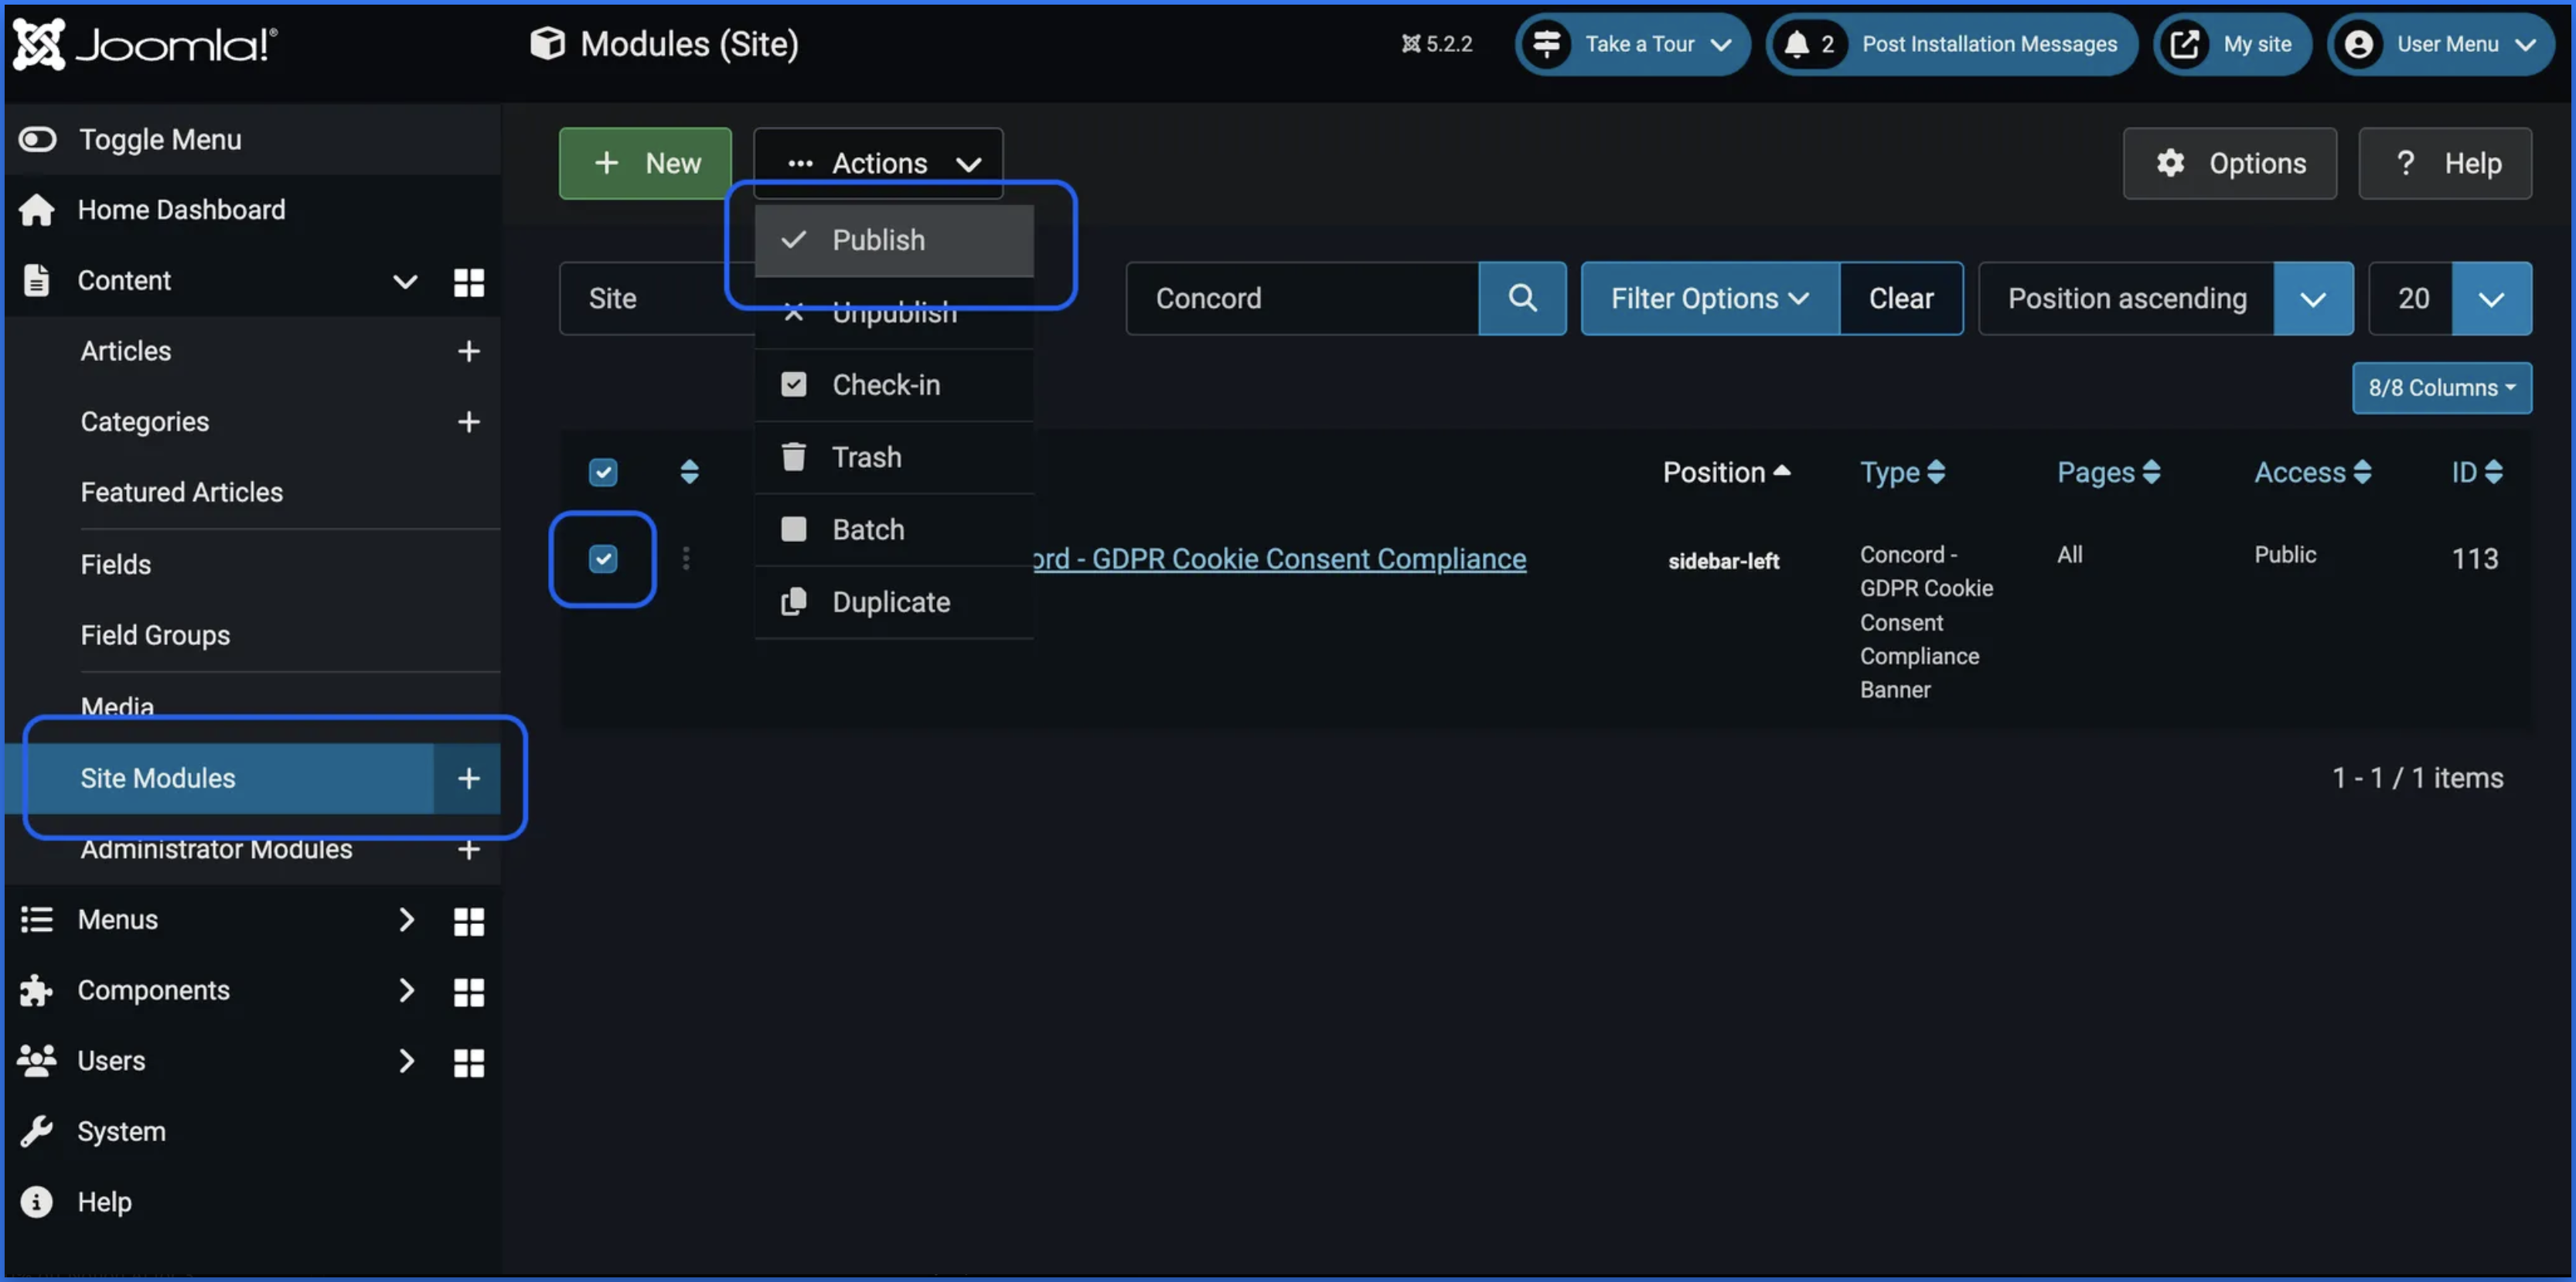
Task: Click the ID value 113
Action: pyautogui.click(x=2475, y=558)
